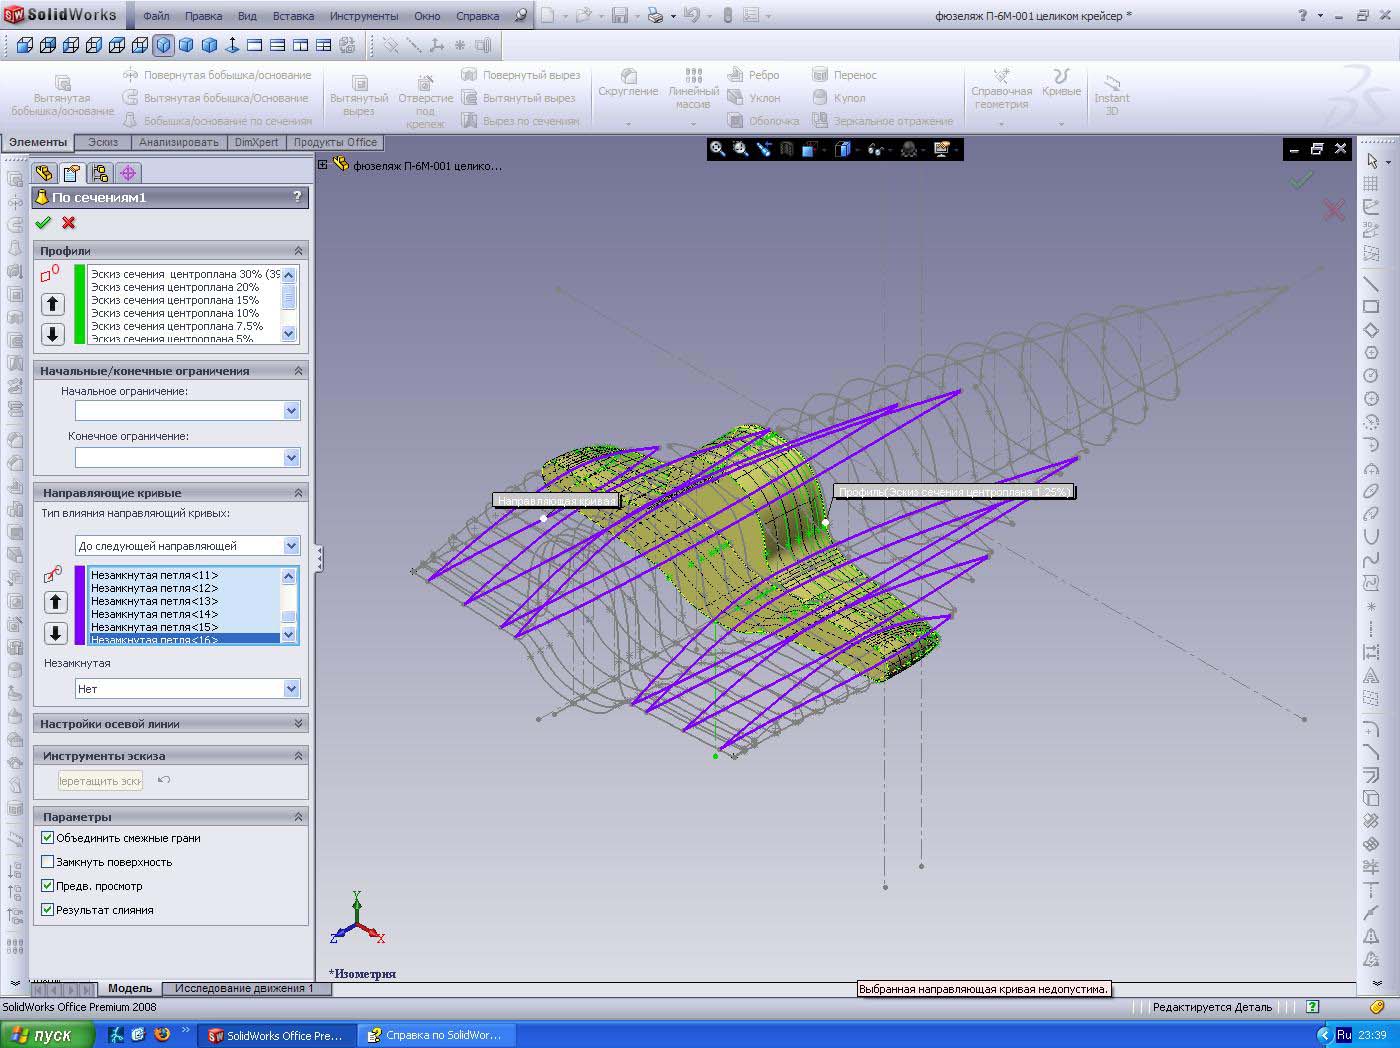Open the Начальное ограничение dropdown
1400x1048 pixels.
(291, 411)
